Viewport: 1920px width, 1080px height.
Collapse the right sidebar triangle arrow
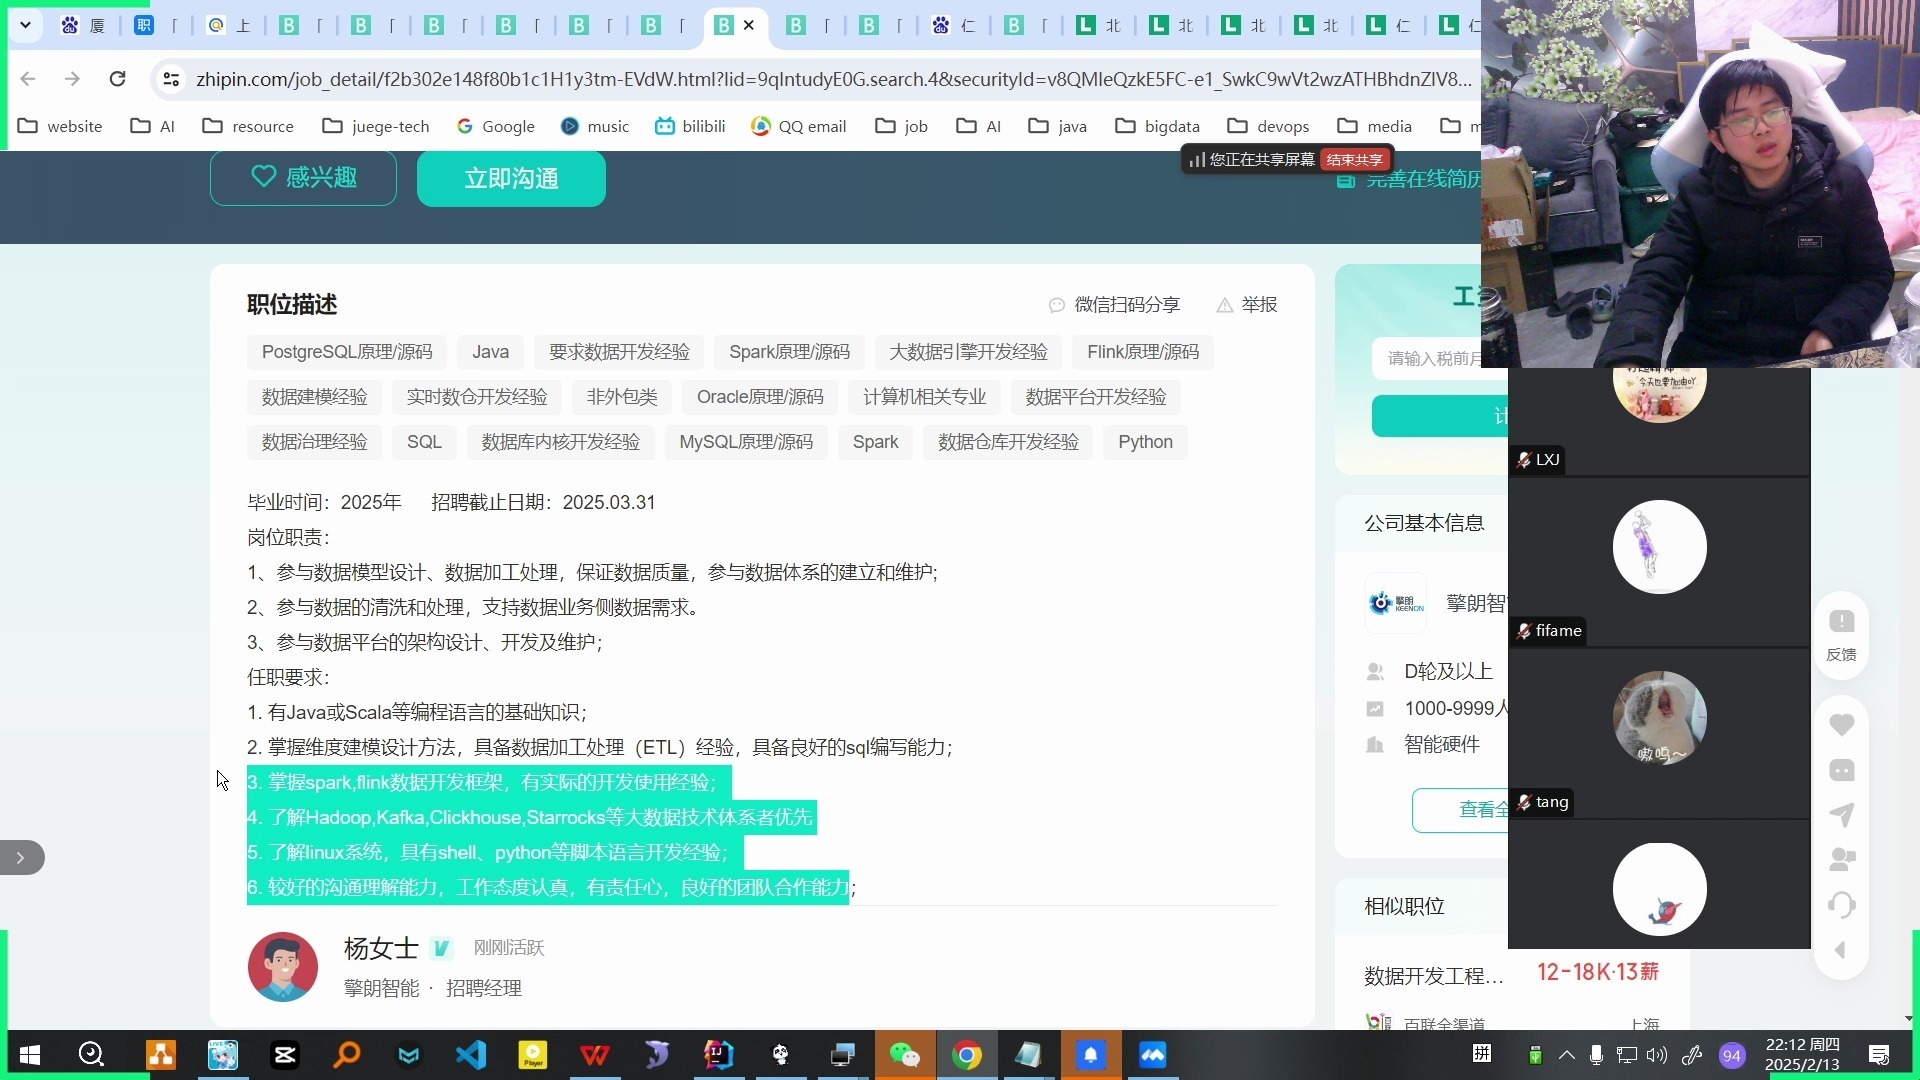tap(1841, 950)
